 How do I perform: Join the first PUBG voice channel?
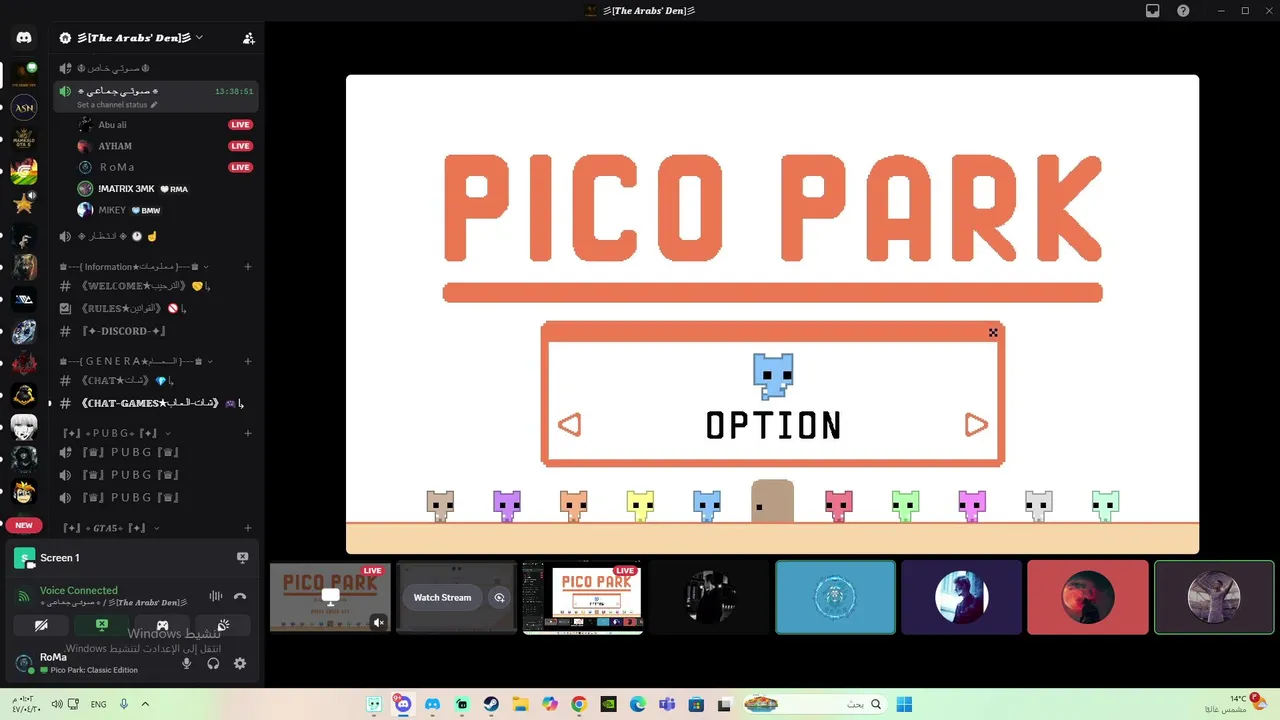[x=155, y=452]
